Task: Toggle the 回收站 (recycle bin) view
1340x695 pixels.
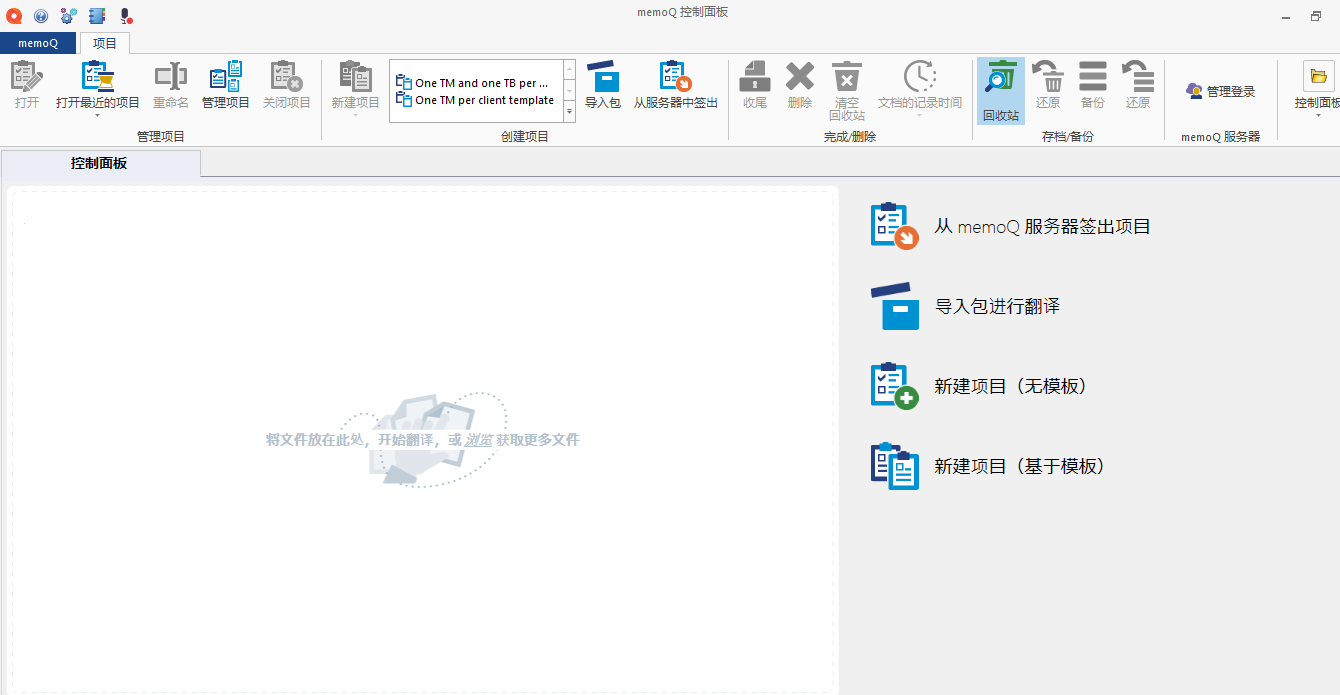Action: pos(1000,90)
